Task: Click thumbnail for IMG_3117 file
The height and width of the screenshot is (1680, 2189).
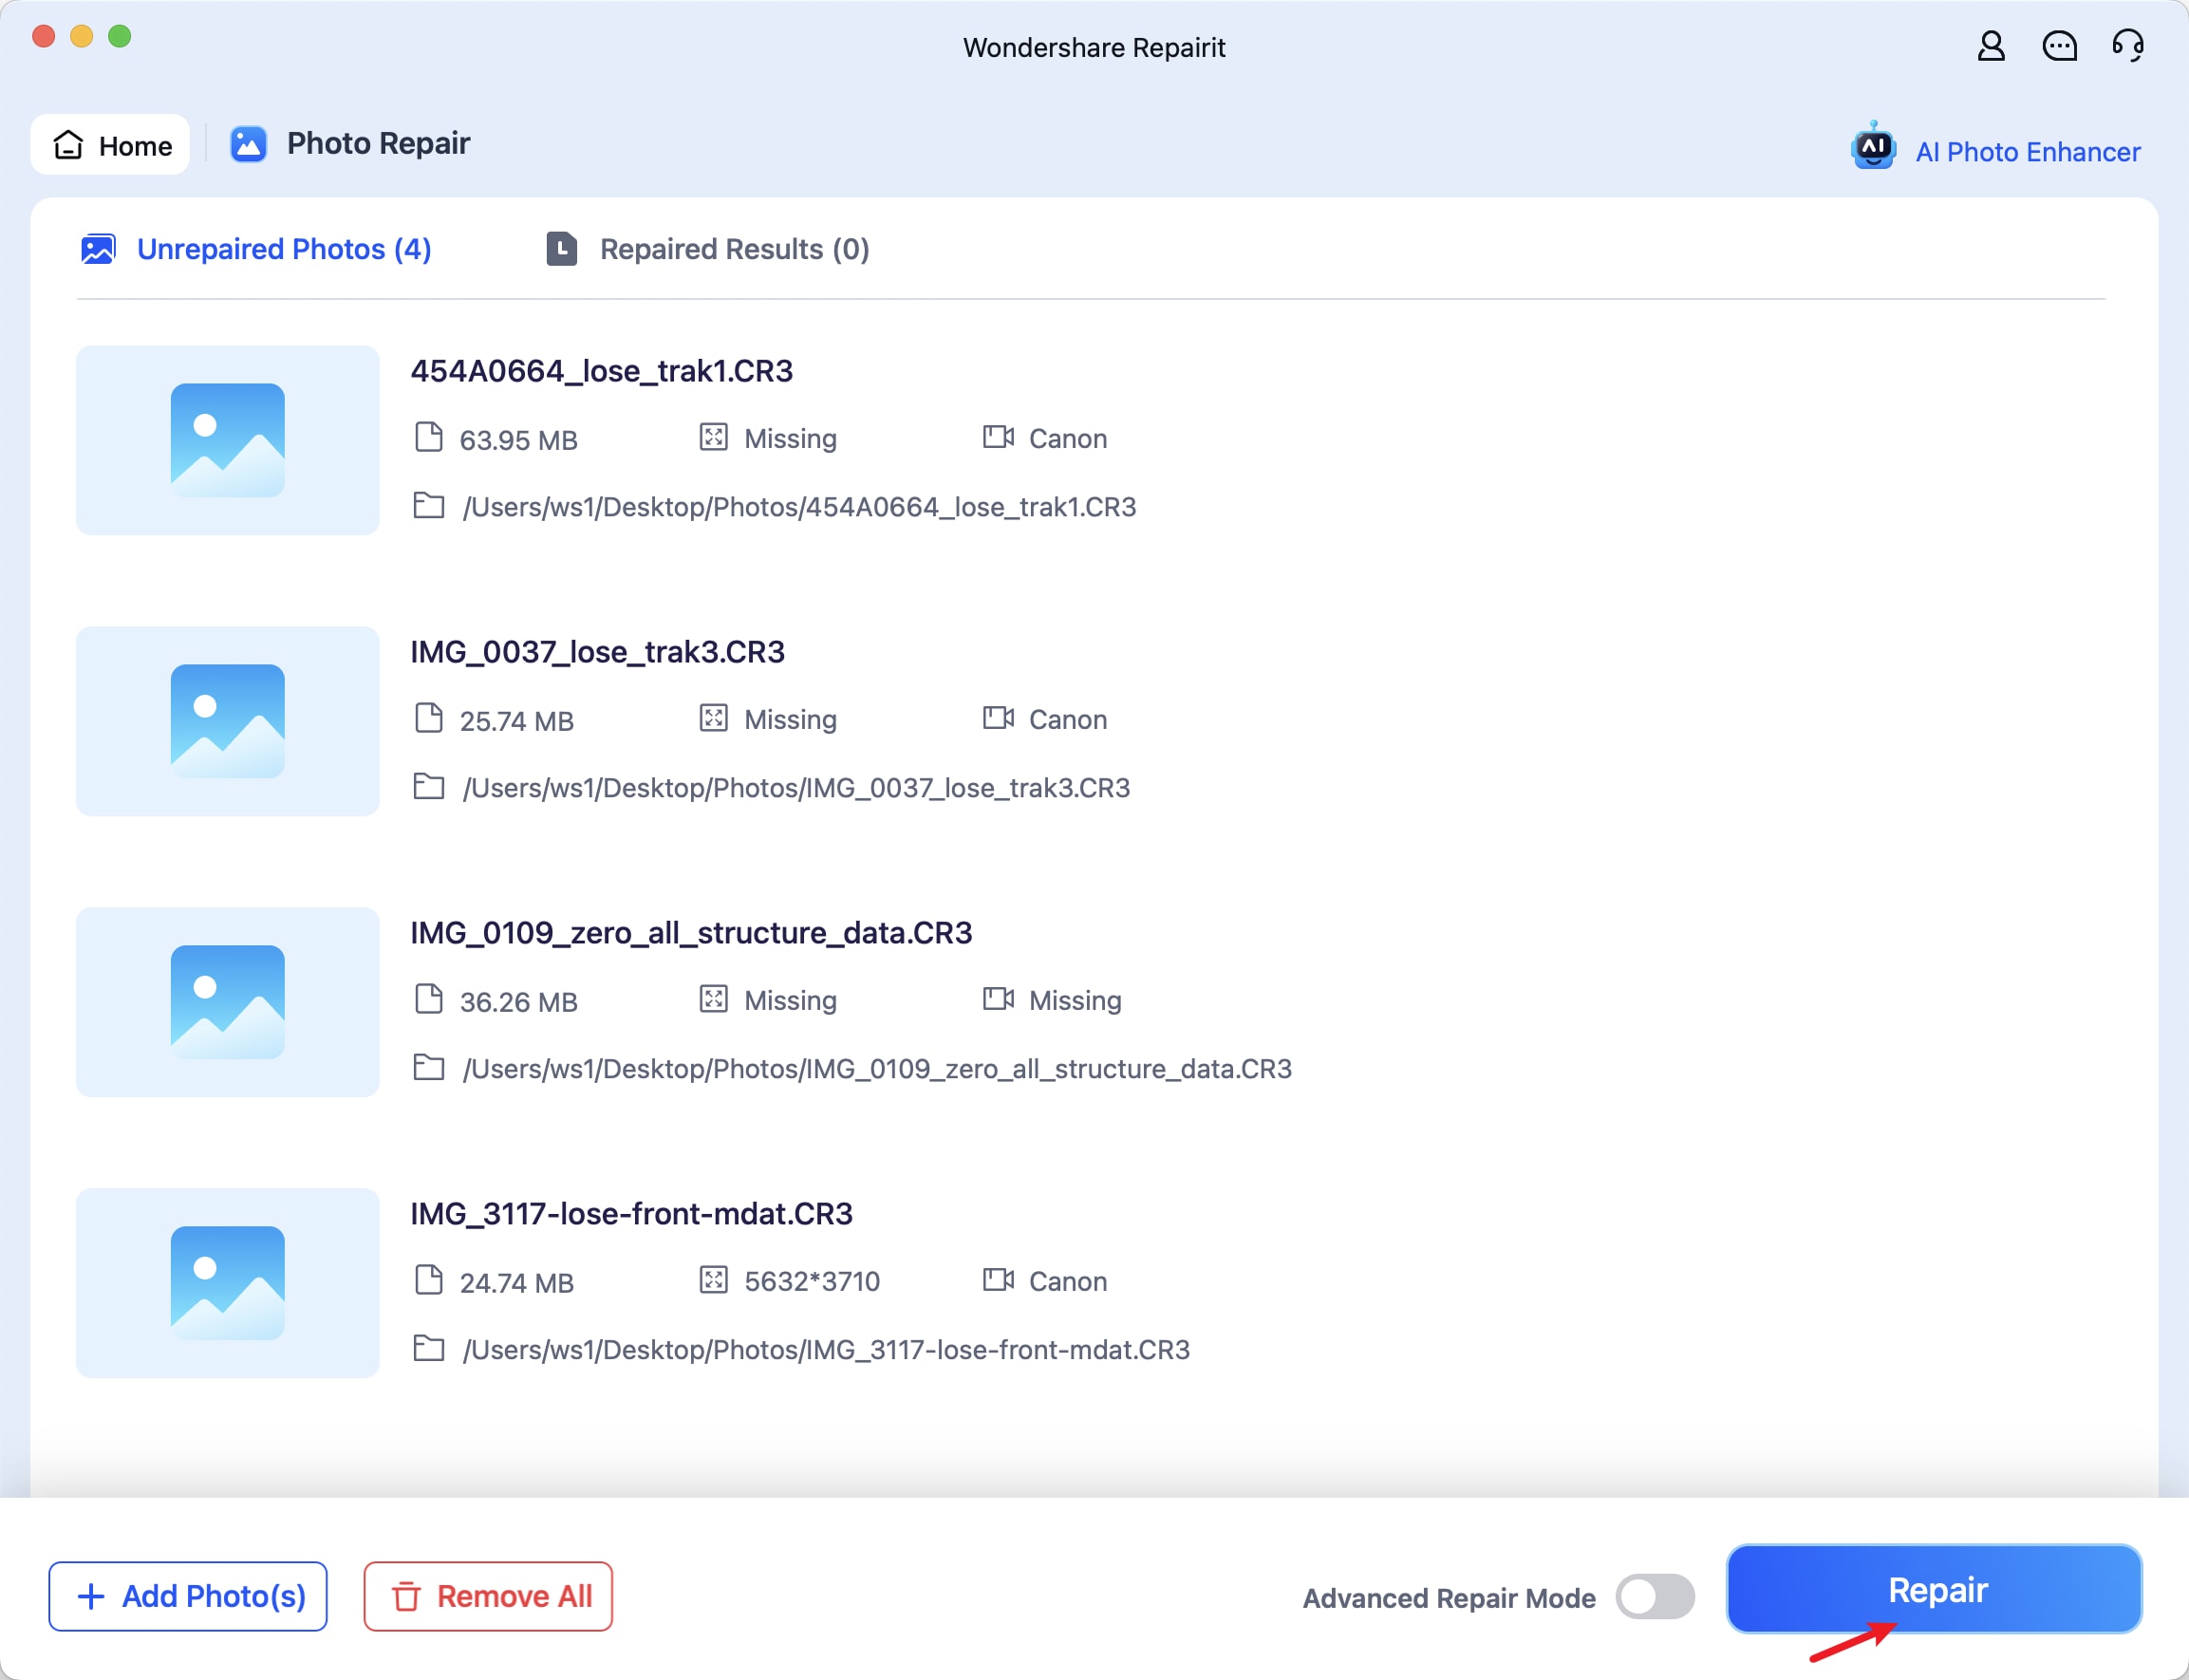Action: [224, 1279]
